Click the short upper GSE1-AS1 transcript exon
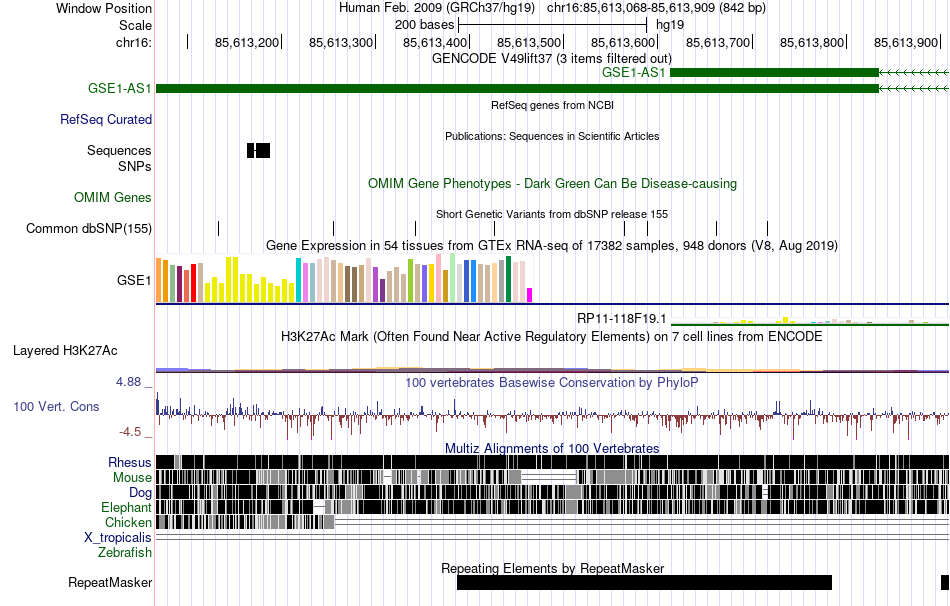The width and height of the screenshot is (950, 606). (x=774, y=73)
